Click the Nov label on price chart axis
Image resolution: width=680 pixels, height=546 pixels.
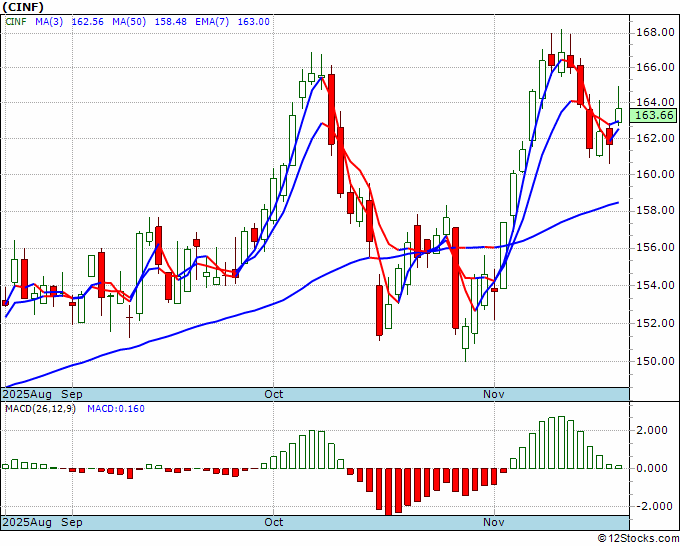tap(494, 394)
